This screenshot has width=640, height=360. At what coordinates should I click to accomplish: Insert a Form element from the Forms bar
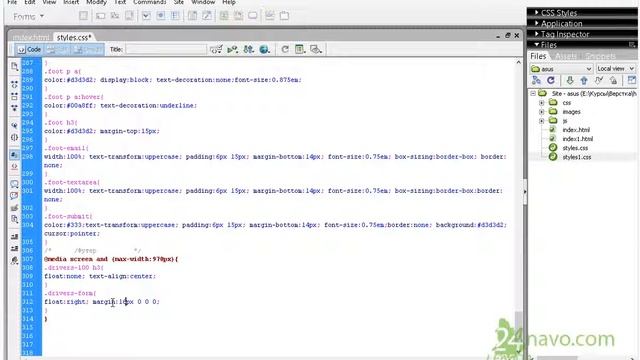click(x=83, y=16)
